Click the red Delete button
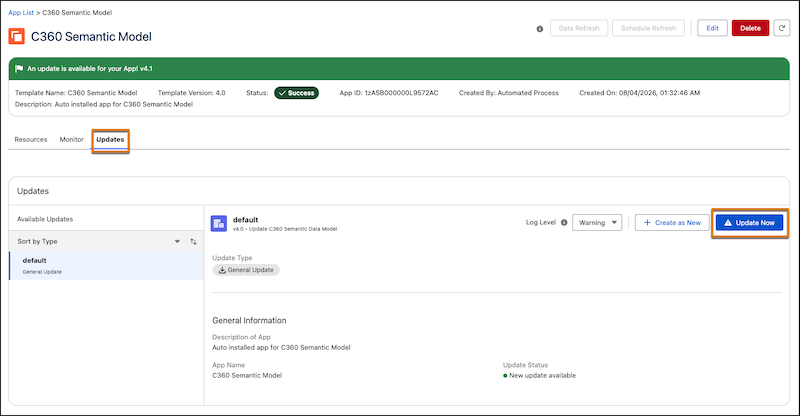 (x=750, y=28)
